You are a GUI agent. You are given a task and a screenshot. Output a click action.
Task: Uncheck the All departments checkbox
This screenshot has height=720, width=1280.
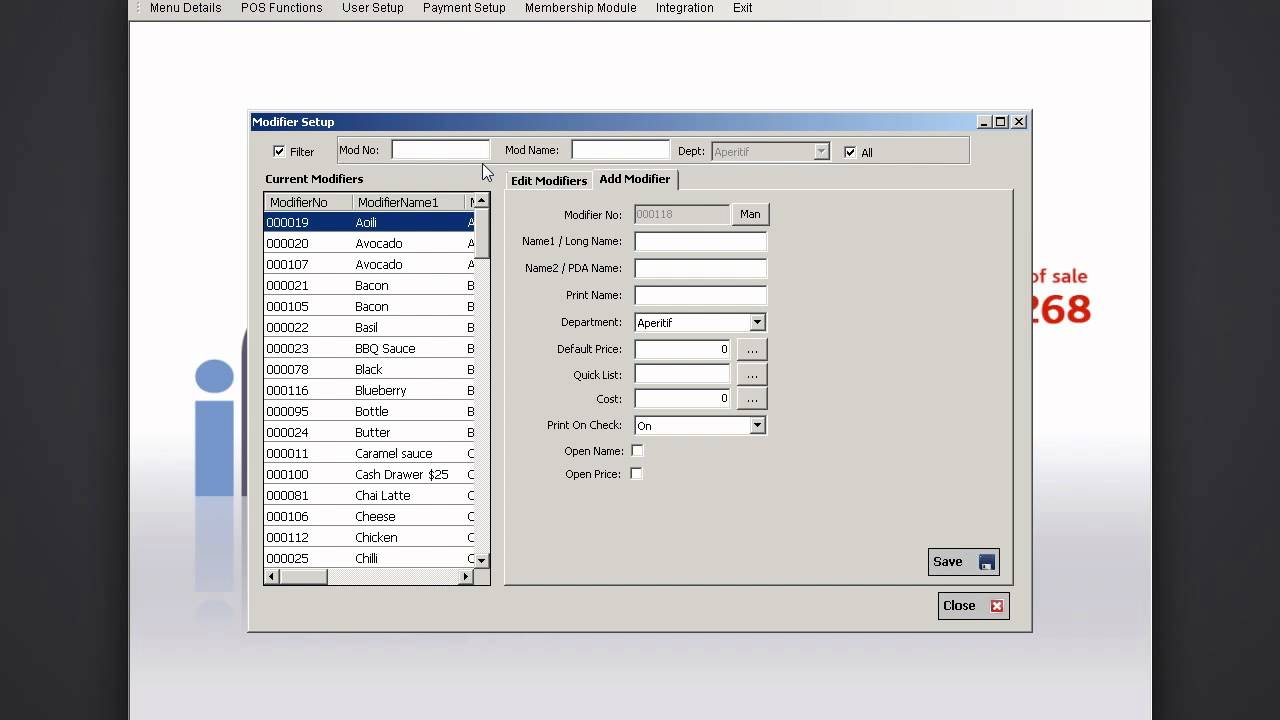point(850,152)
